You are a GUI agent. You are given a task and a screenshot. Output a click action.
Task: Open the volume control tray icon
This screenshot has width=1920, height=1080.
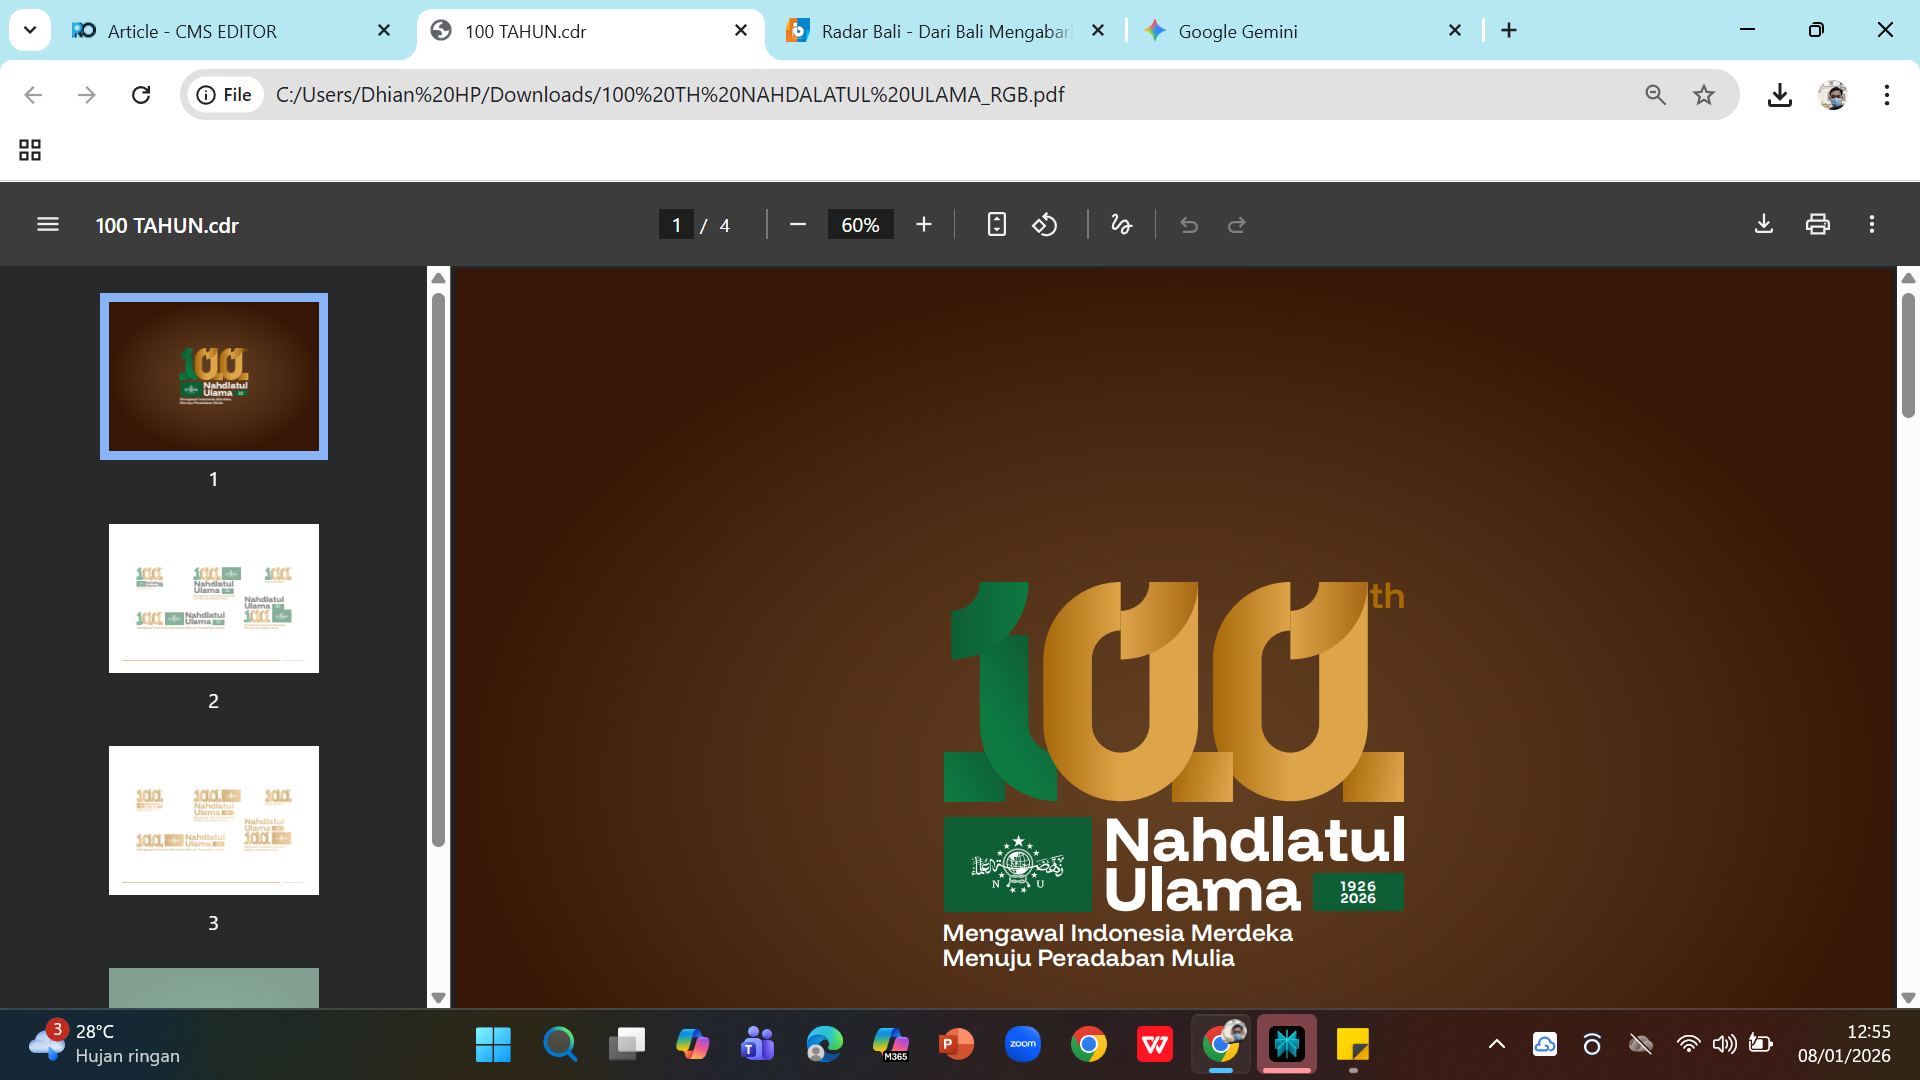[x=1725, y=1045]
